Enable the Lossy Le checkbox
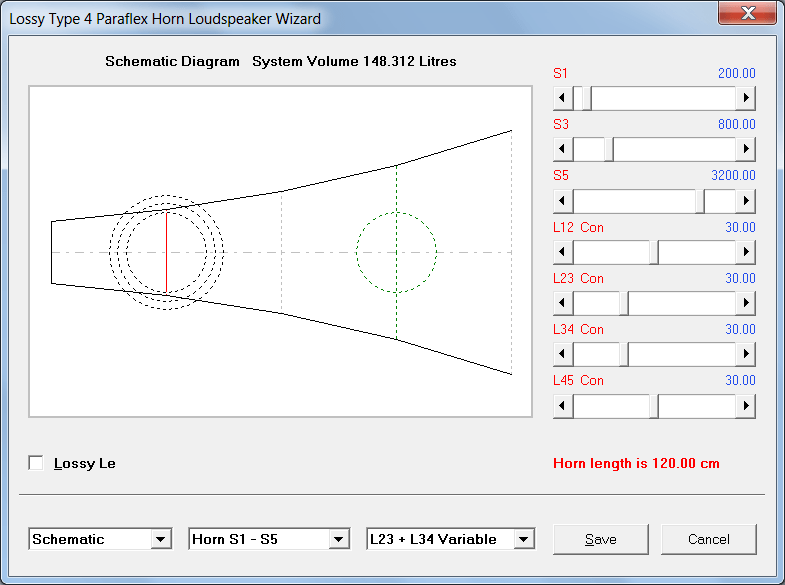Screen dimensions: 785x585 click(36, 463)
